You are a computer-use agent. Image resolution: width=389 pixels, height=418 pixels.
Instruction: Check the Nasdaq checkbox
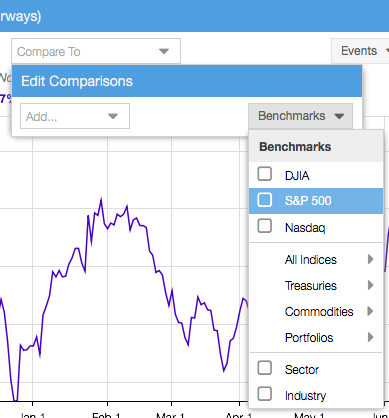click(x=265, y=226)
